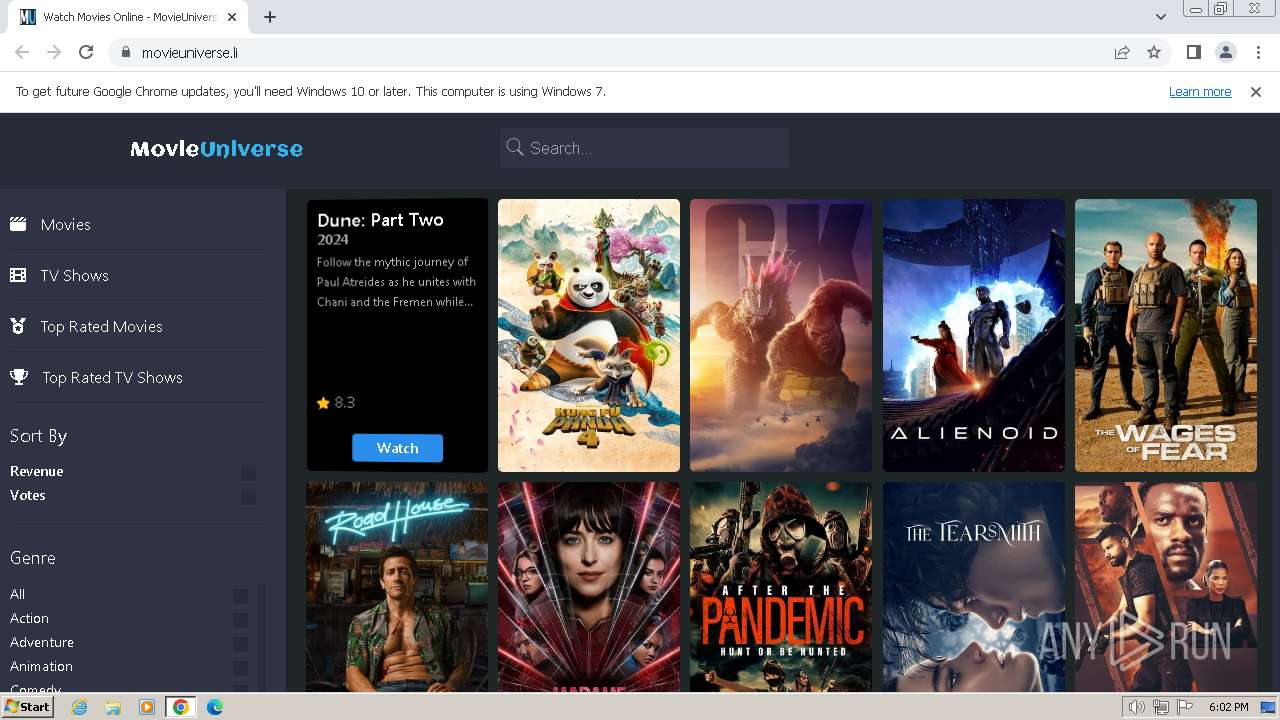Click the Dune: Part Two title
The image size is (1280, 720).
coord(380,220)
